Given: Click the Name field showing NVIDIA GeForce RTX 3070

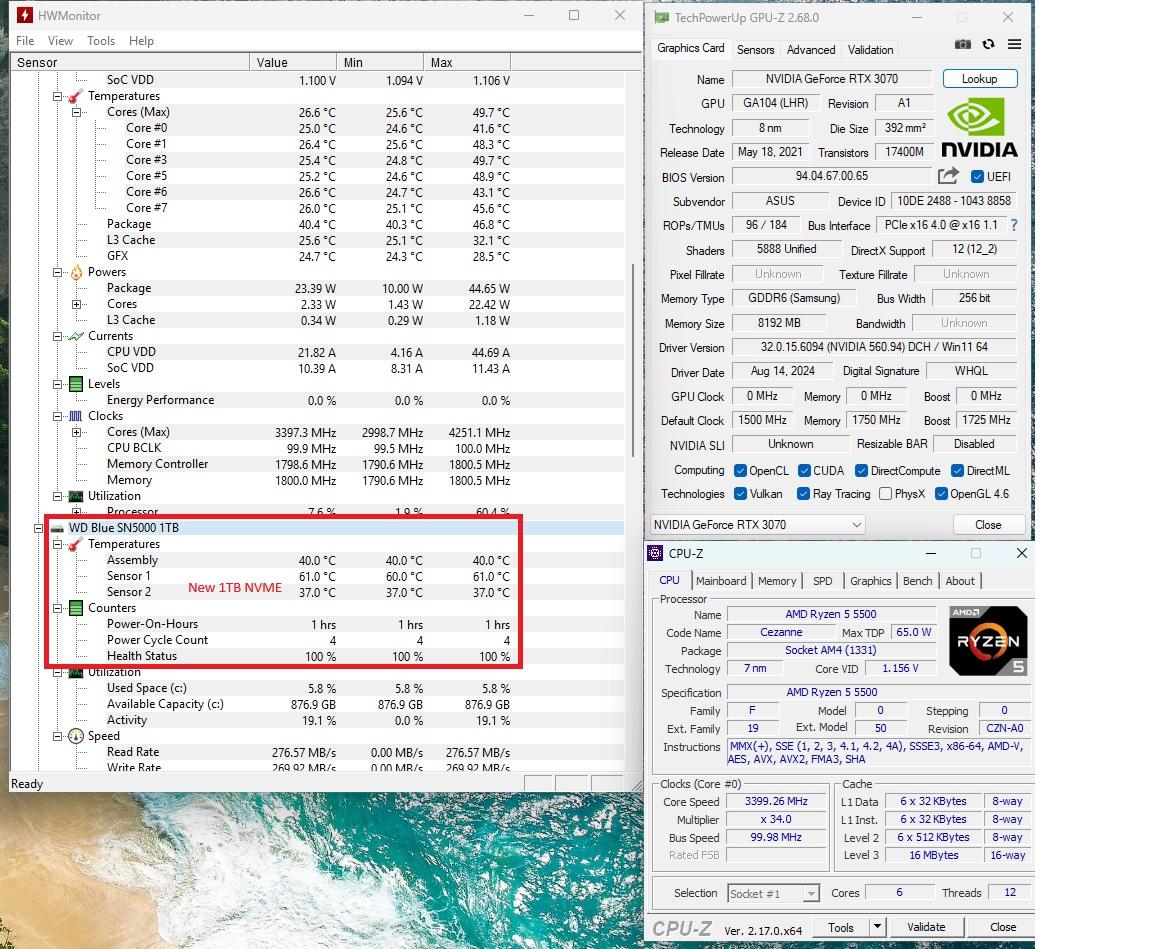Looking at the screenshot, I should (x=832, y=79).
